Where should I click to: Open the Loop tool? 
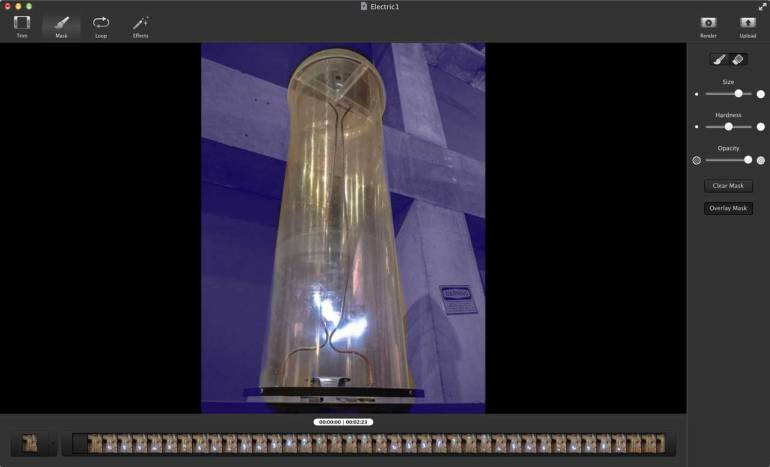click(x=101, y=27)
